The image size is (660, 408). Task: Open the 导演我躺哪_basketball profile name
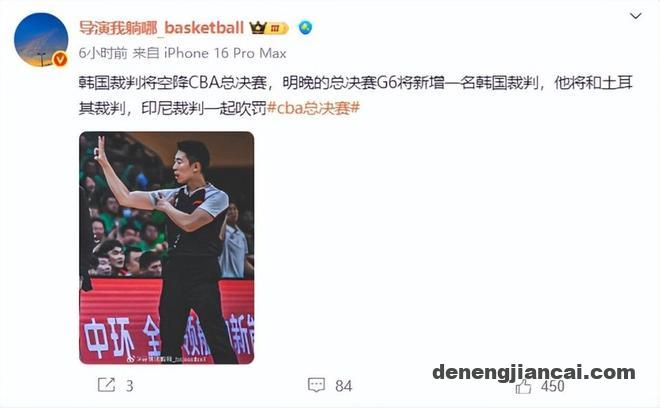tap(162, 28)
